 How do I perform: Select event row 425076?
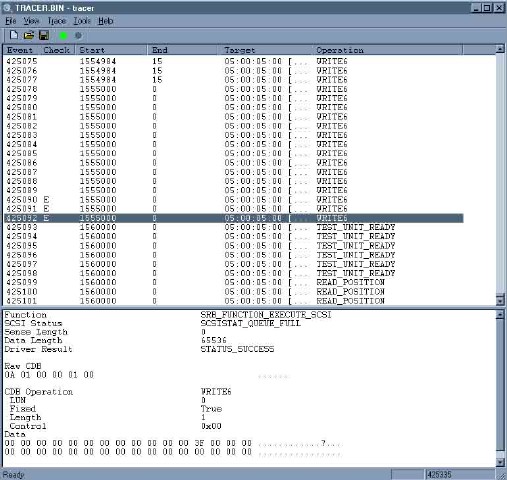pos(233,71)
